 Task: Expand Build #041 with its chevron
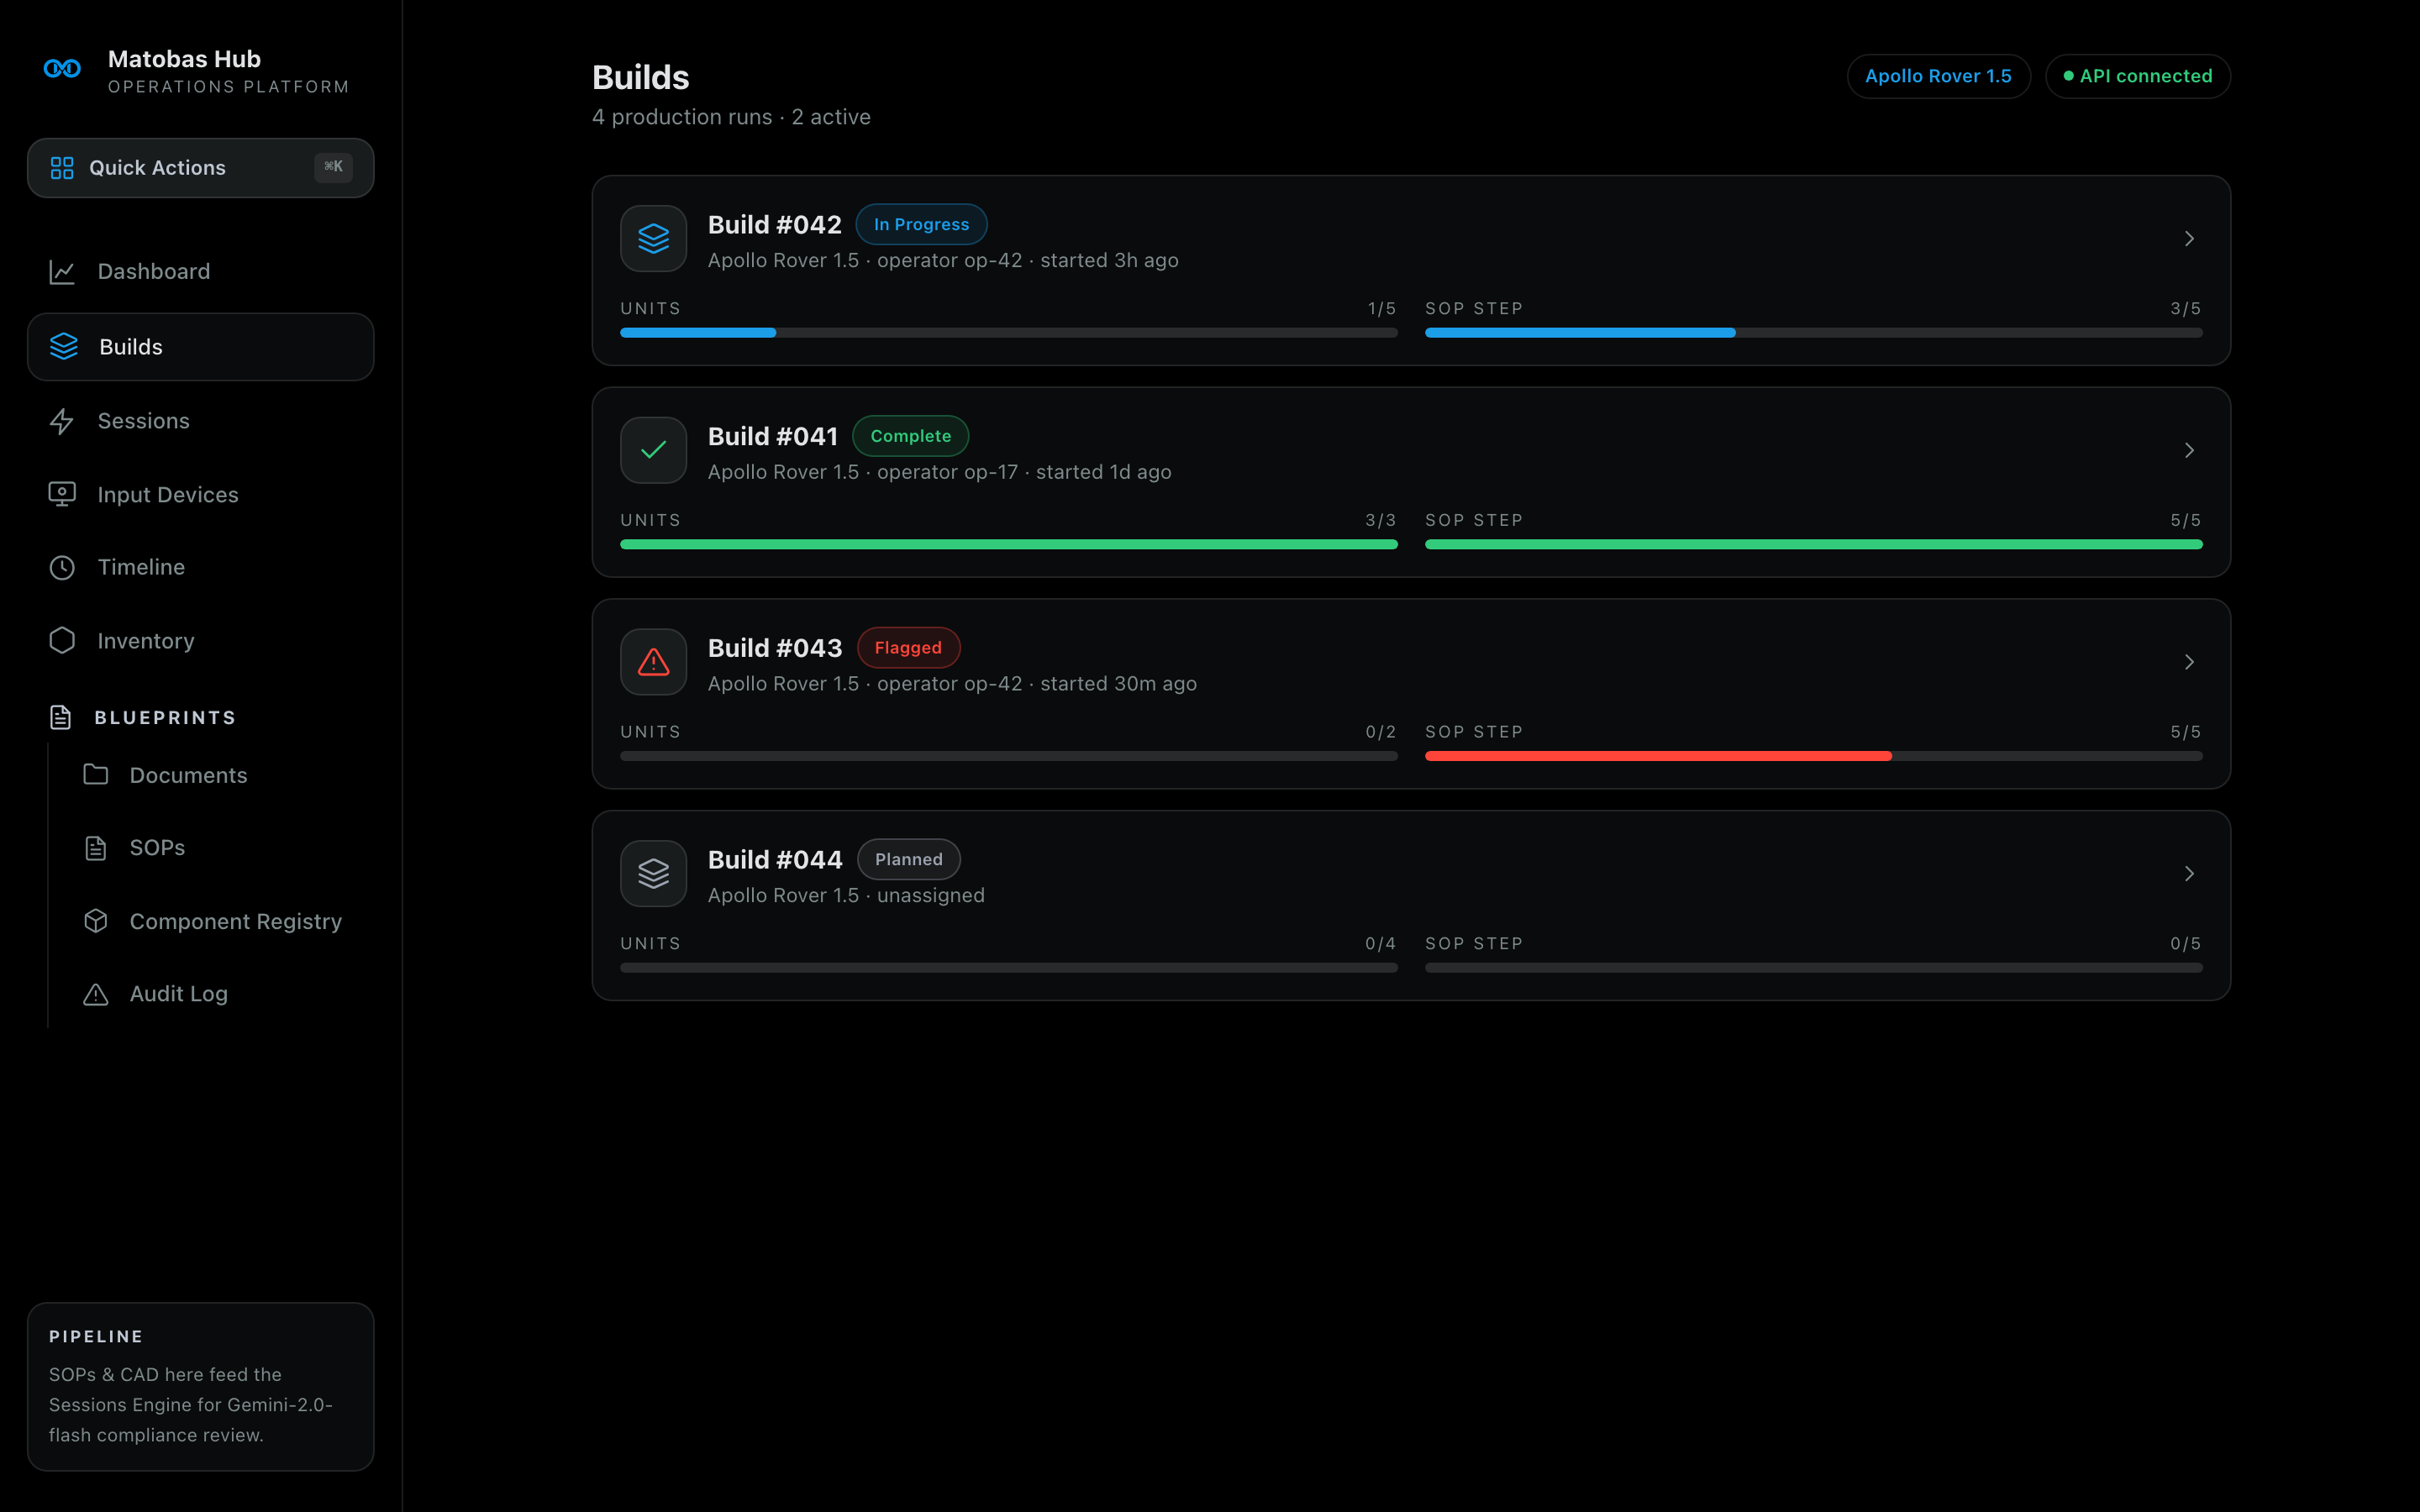click(x=2189, y=450)
